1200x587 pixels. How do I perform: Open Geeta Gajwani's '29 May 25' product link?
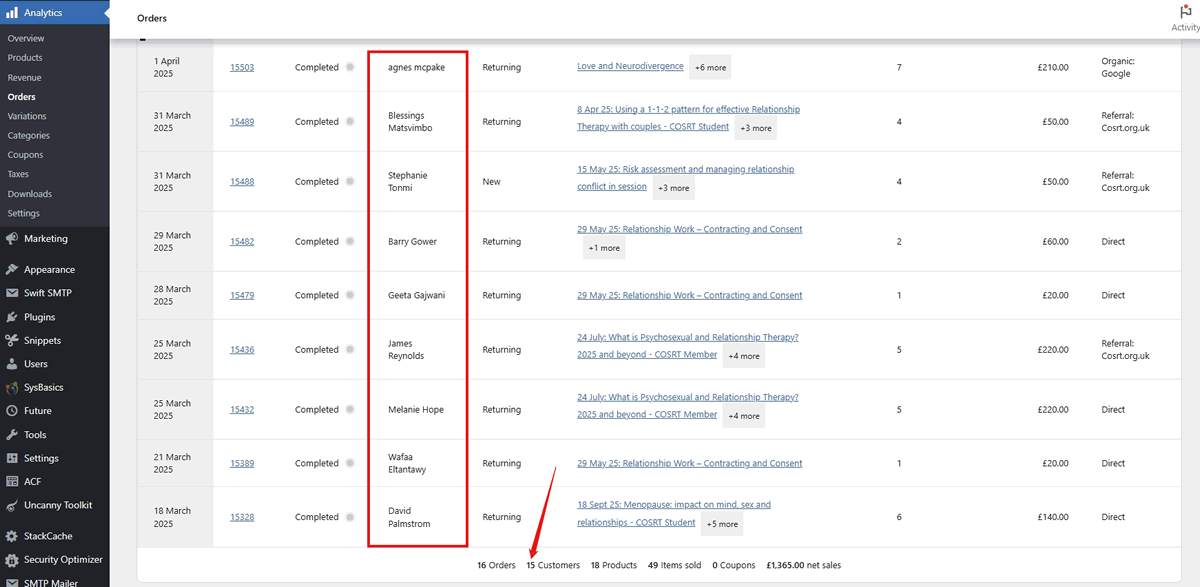pyautogui.click(x=689, y=295)
